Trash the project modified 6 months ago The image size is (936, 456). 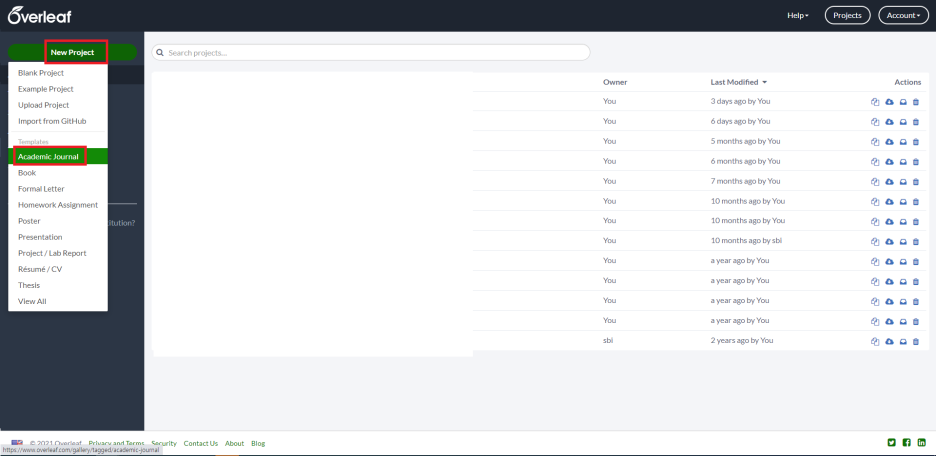click(916, 162)
